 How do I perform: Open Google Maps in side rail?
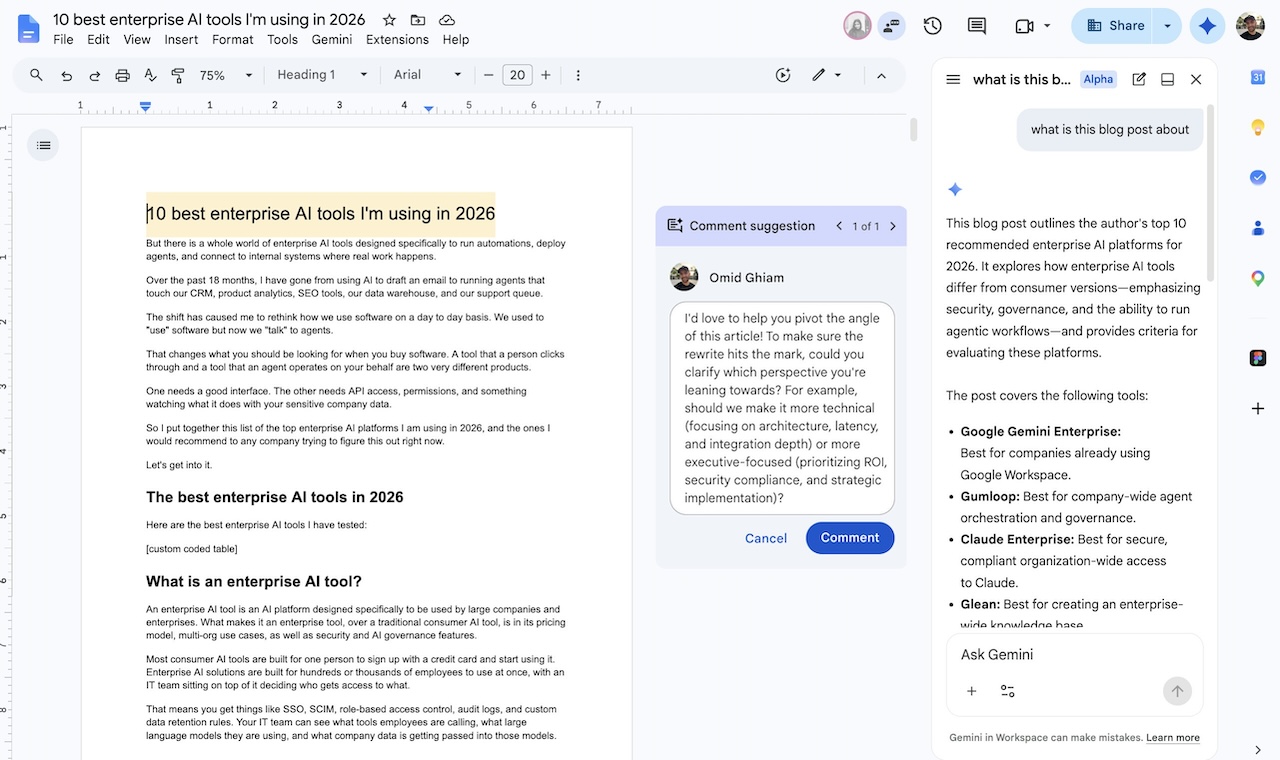point(1258,278)
